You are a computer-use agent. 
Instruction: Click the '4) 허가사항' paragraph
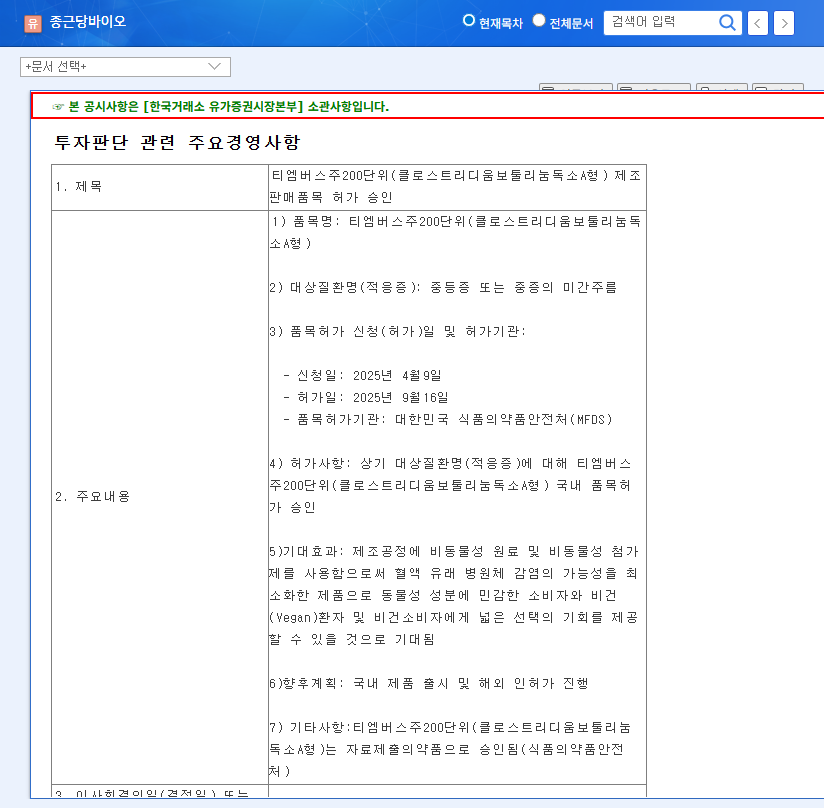point(450,485)
